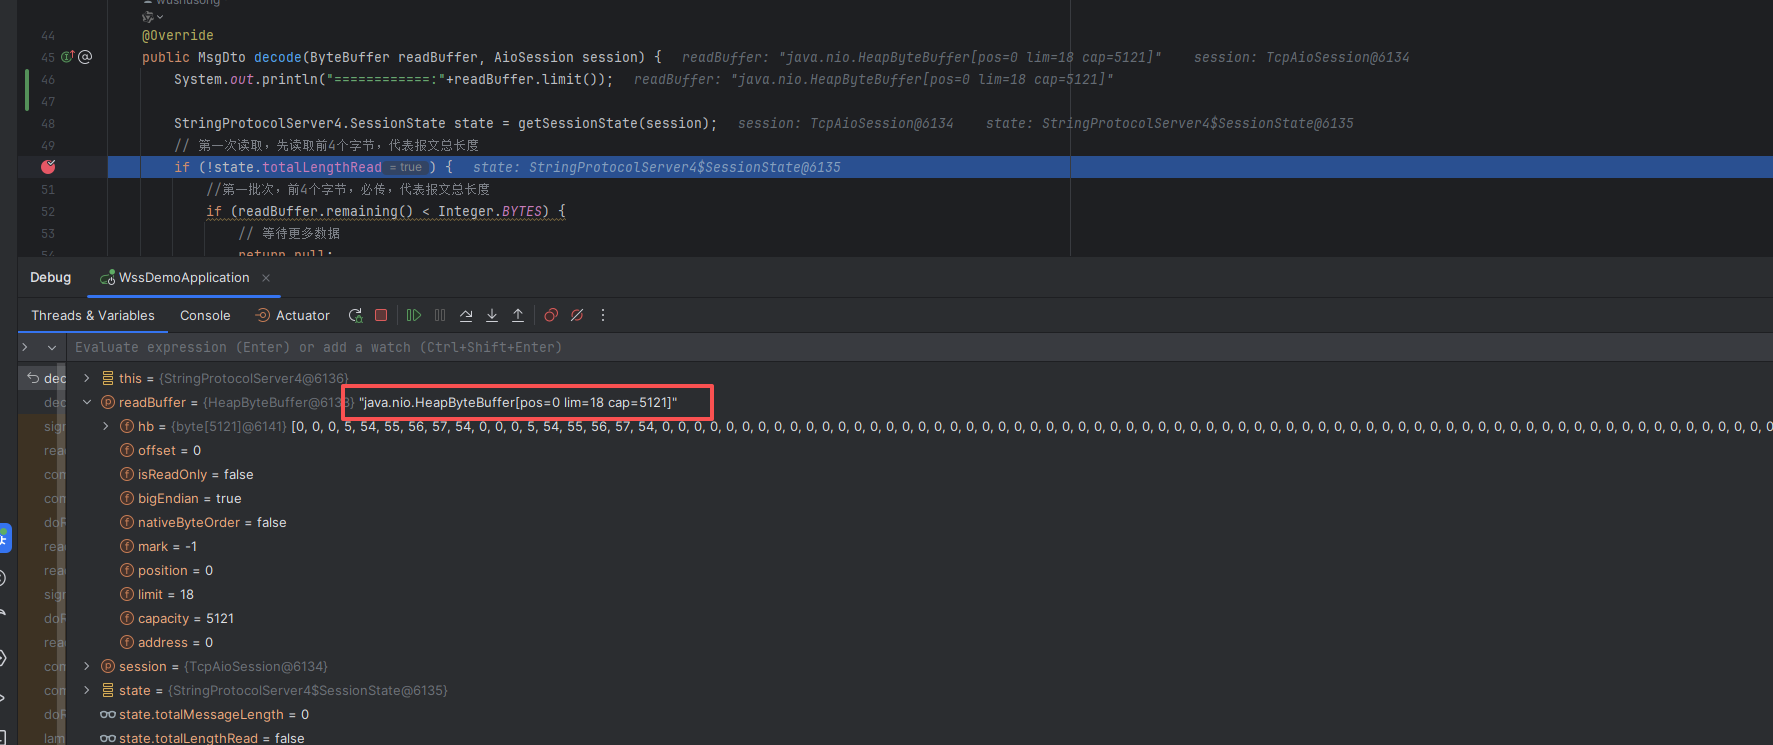Image resolution: width=1773 pixels, height=745 pixels.
Task: Click the Evaluate expression input field
Action: click(600, 347)
